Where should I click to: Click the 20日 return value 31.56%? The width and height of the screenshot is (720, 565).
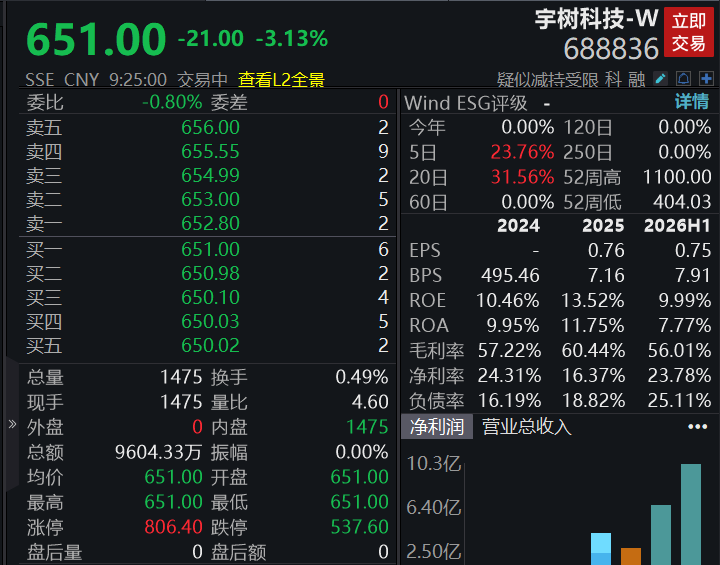522,177
